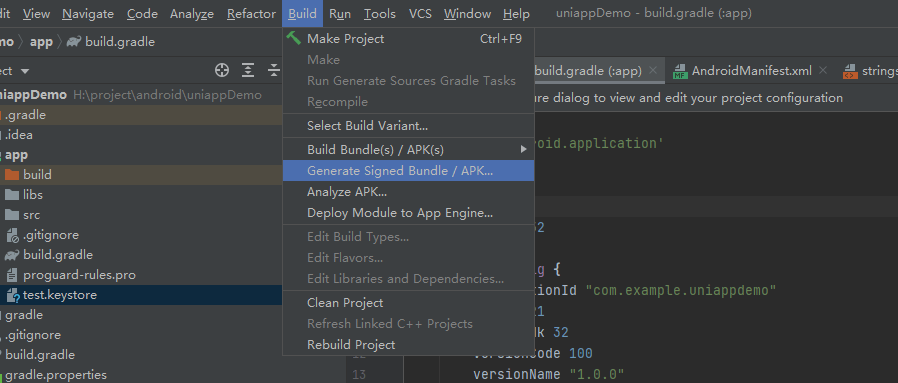Close the AndroidManifest.xml tab
The width and height of the screenshot is (898, 383).
(823, 70)
